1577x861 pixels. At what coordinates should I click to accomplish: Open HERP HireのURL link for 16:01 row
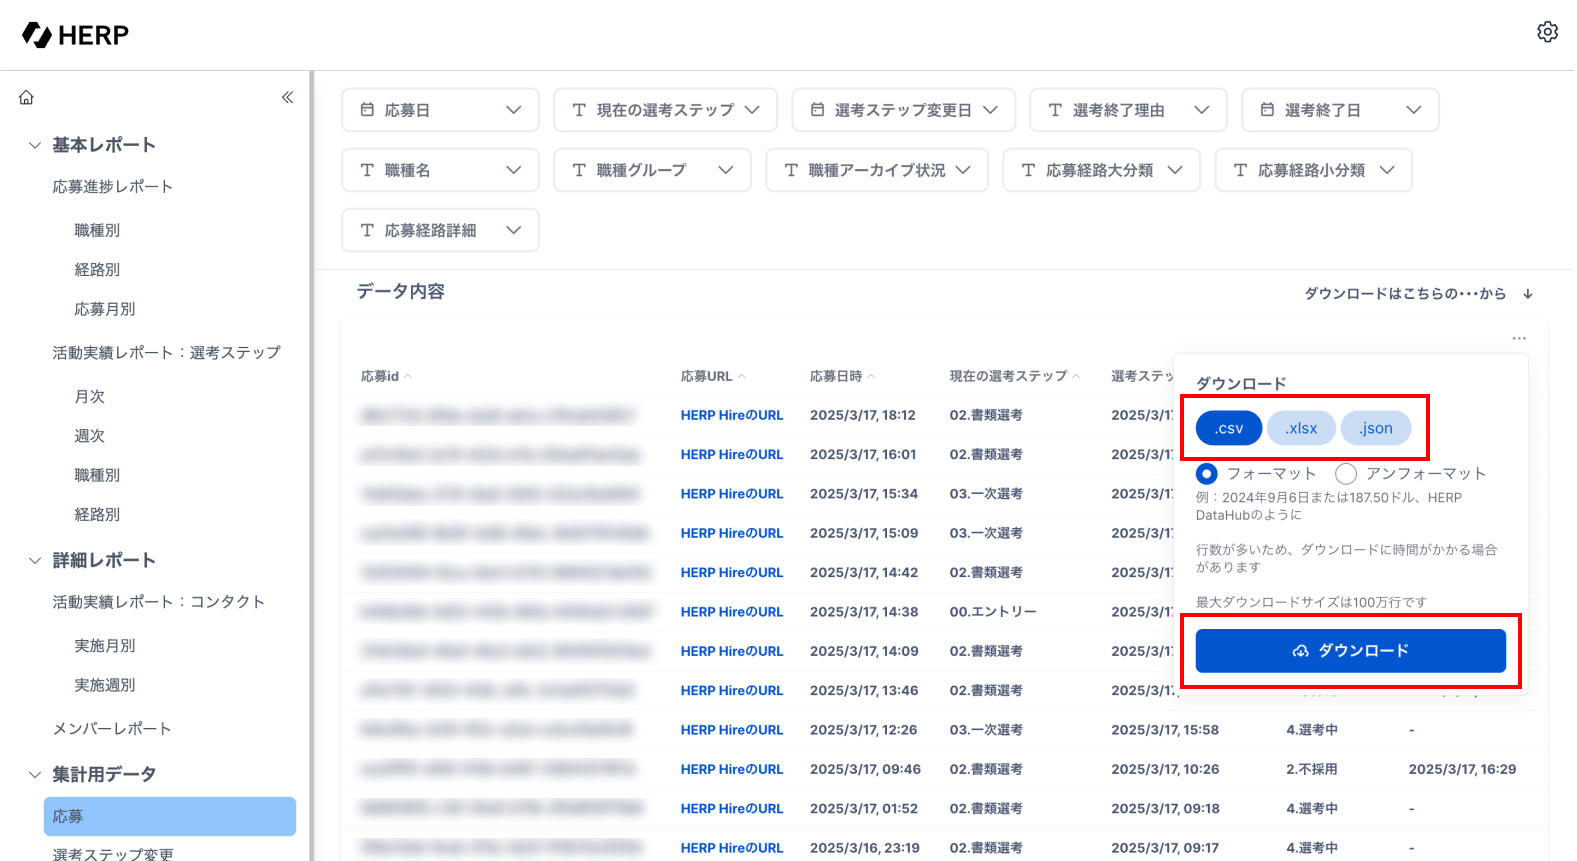tap(732, 454)
